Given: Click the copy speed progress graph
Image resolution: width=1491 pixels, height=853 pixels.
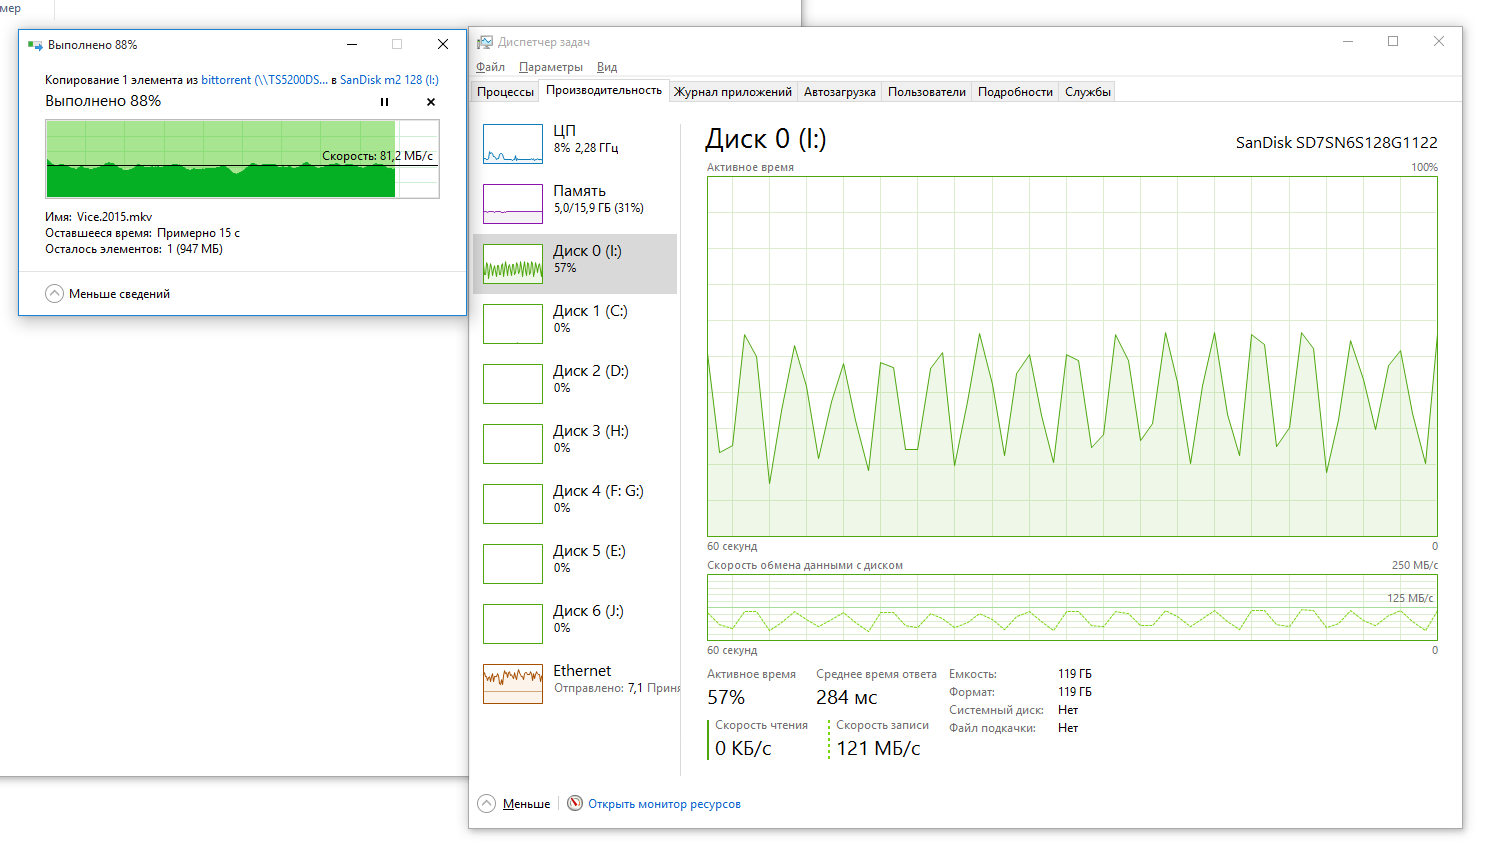Looking at the screenshot, I should [242, 159].
